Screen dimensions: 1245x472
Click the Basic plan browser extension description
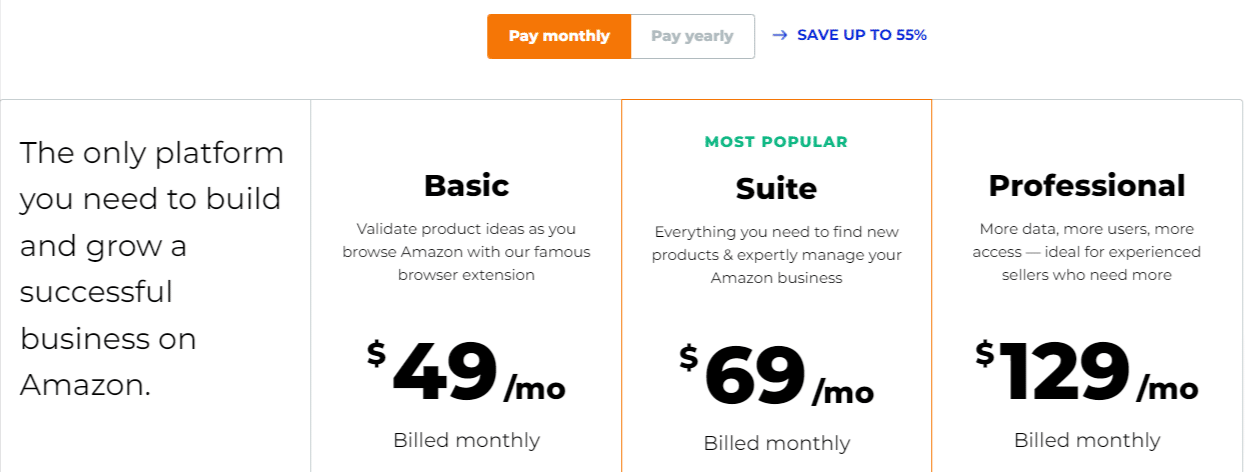pos(466,251)
